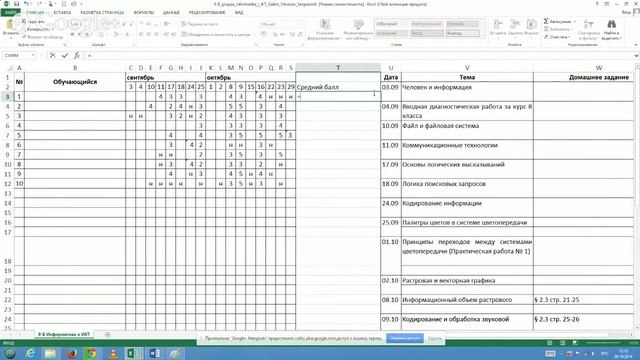Select column T header
Screen dimensions: 640x360
tap(338, 68)
